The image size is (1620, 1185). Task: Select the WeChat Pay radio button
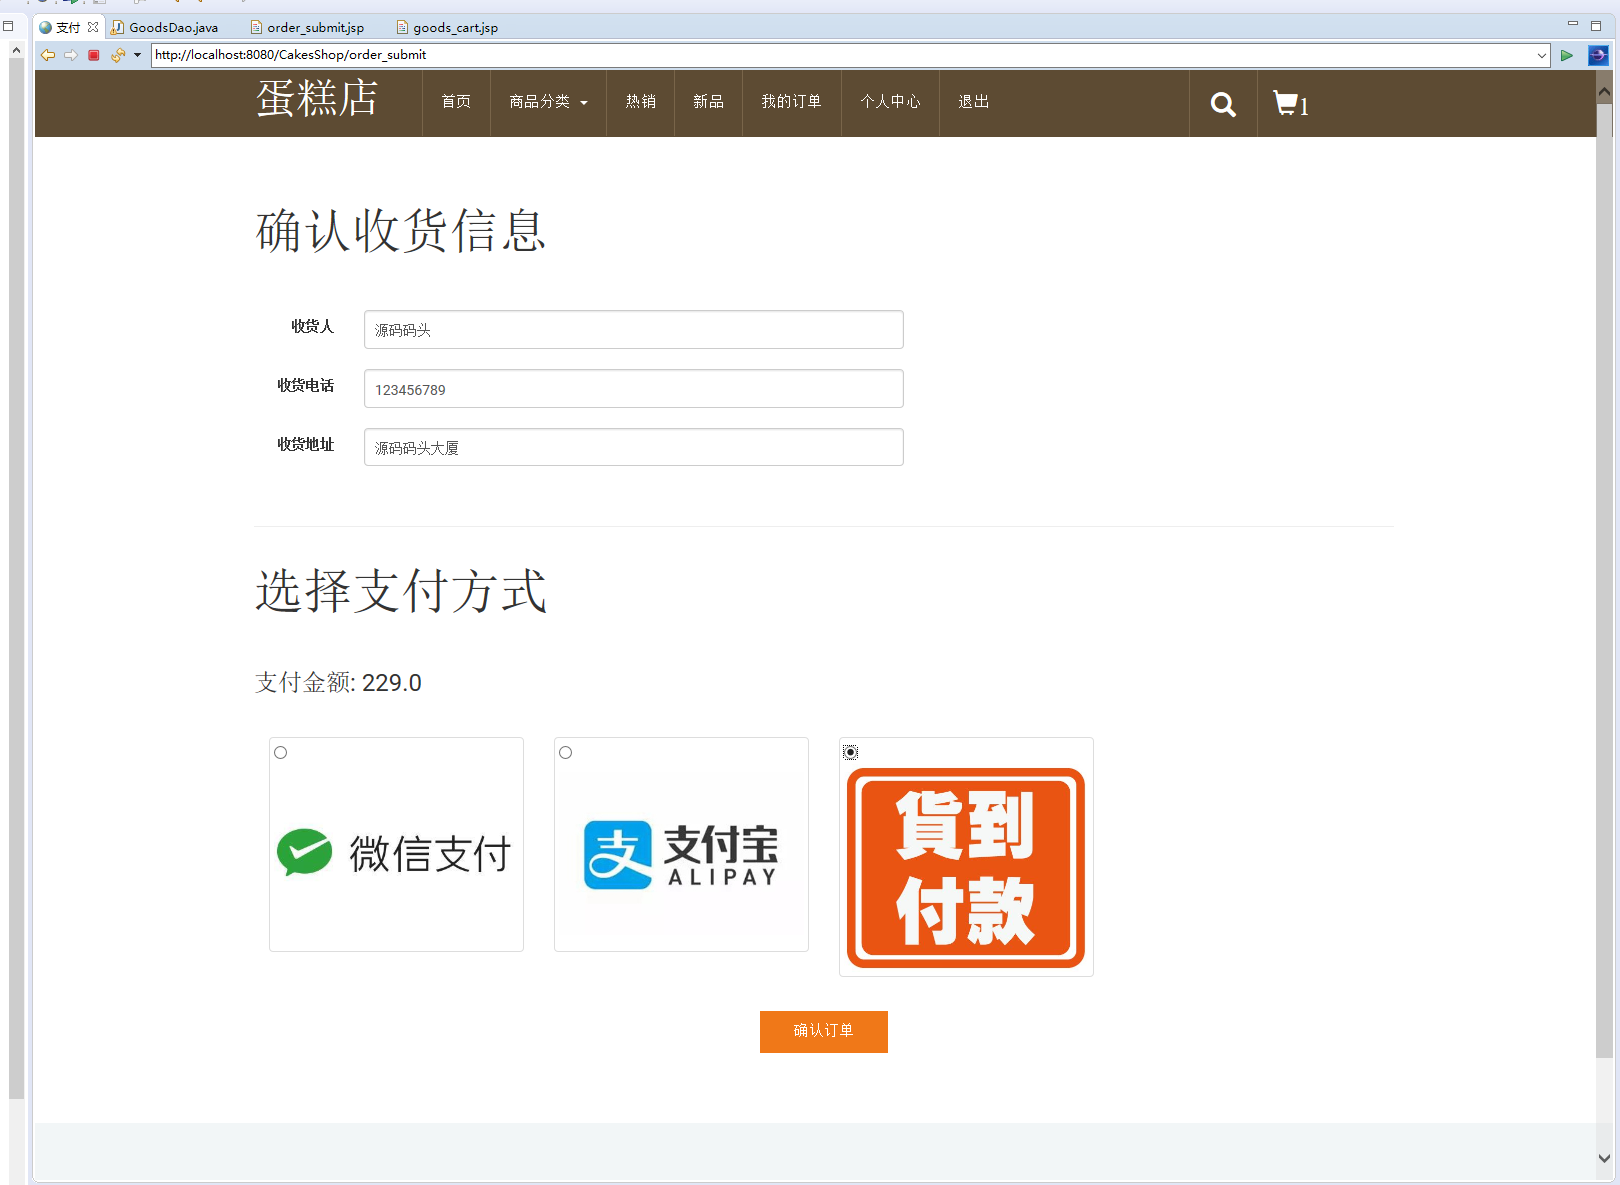[x=280, y=753]
